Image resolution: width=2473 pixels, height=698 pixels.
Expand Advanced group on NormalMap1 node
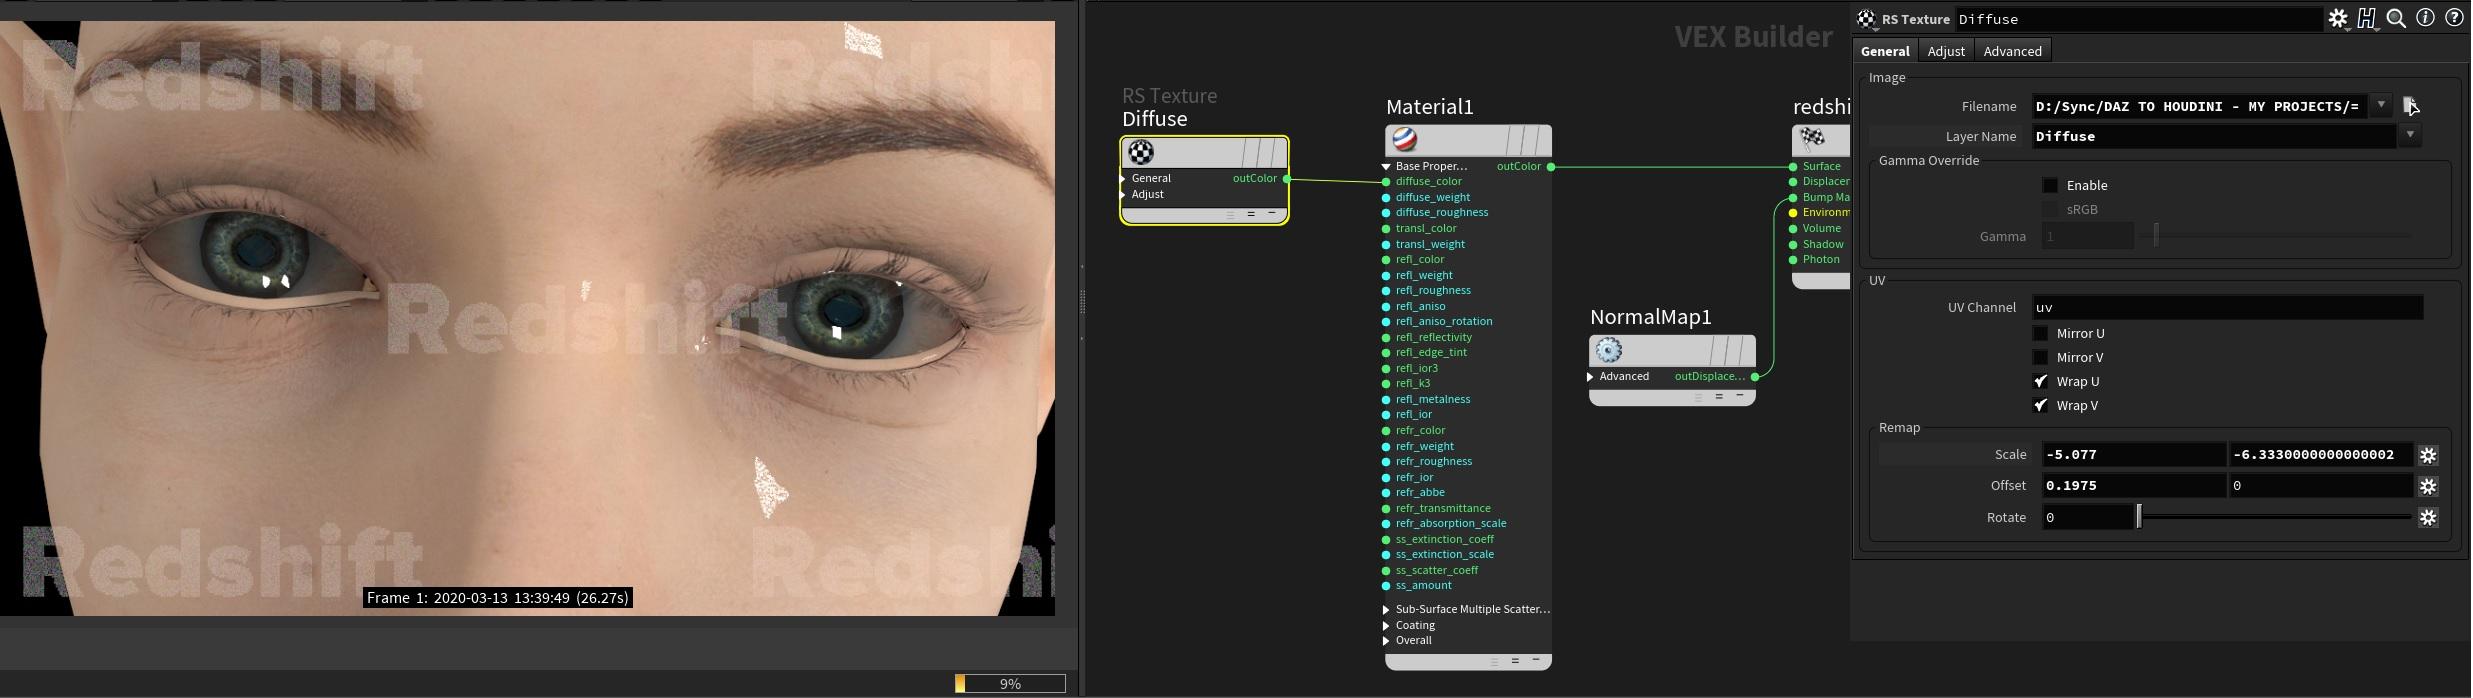point(1590,377)
